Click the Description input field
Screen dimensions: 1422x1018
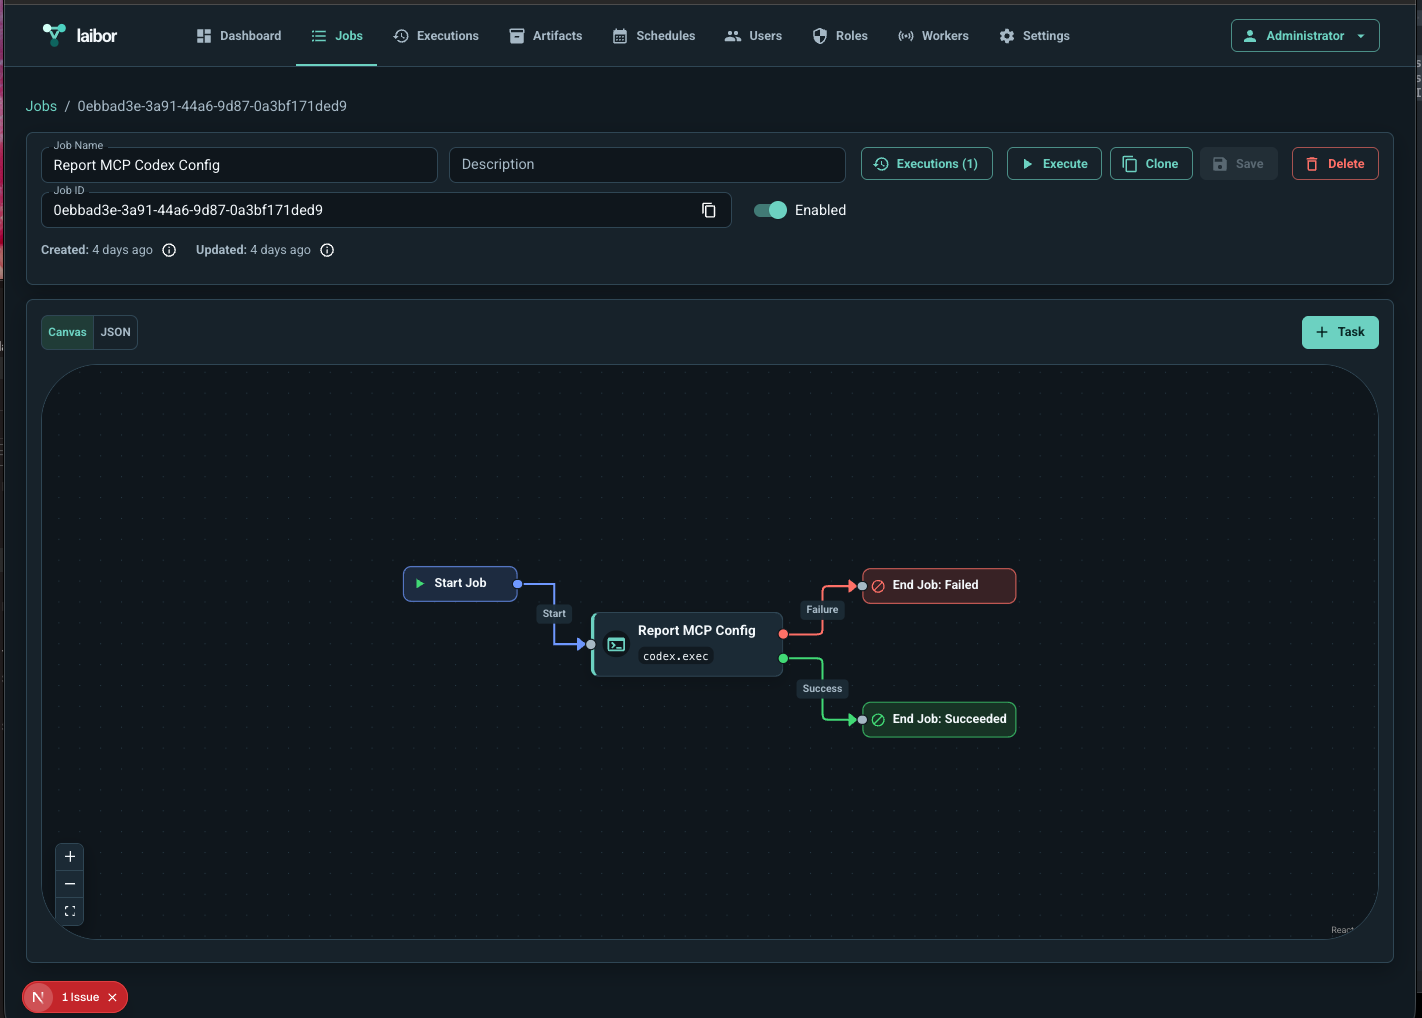click(647, 165)
